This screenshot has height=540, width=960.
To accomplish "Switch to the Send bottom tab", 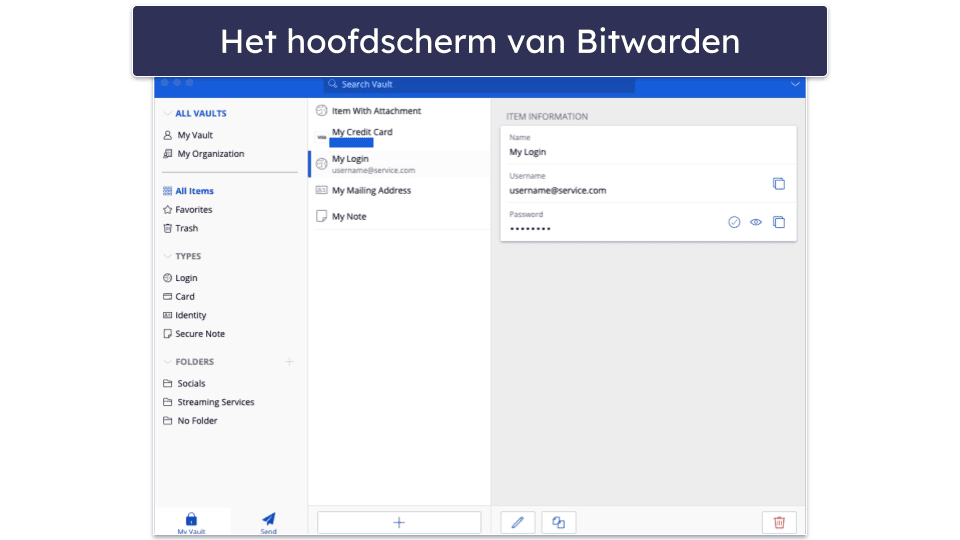I will tap(268, 523).
